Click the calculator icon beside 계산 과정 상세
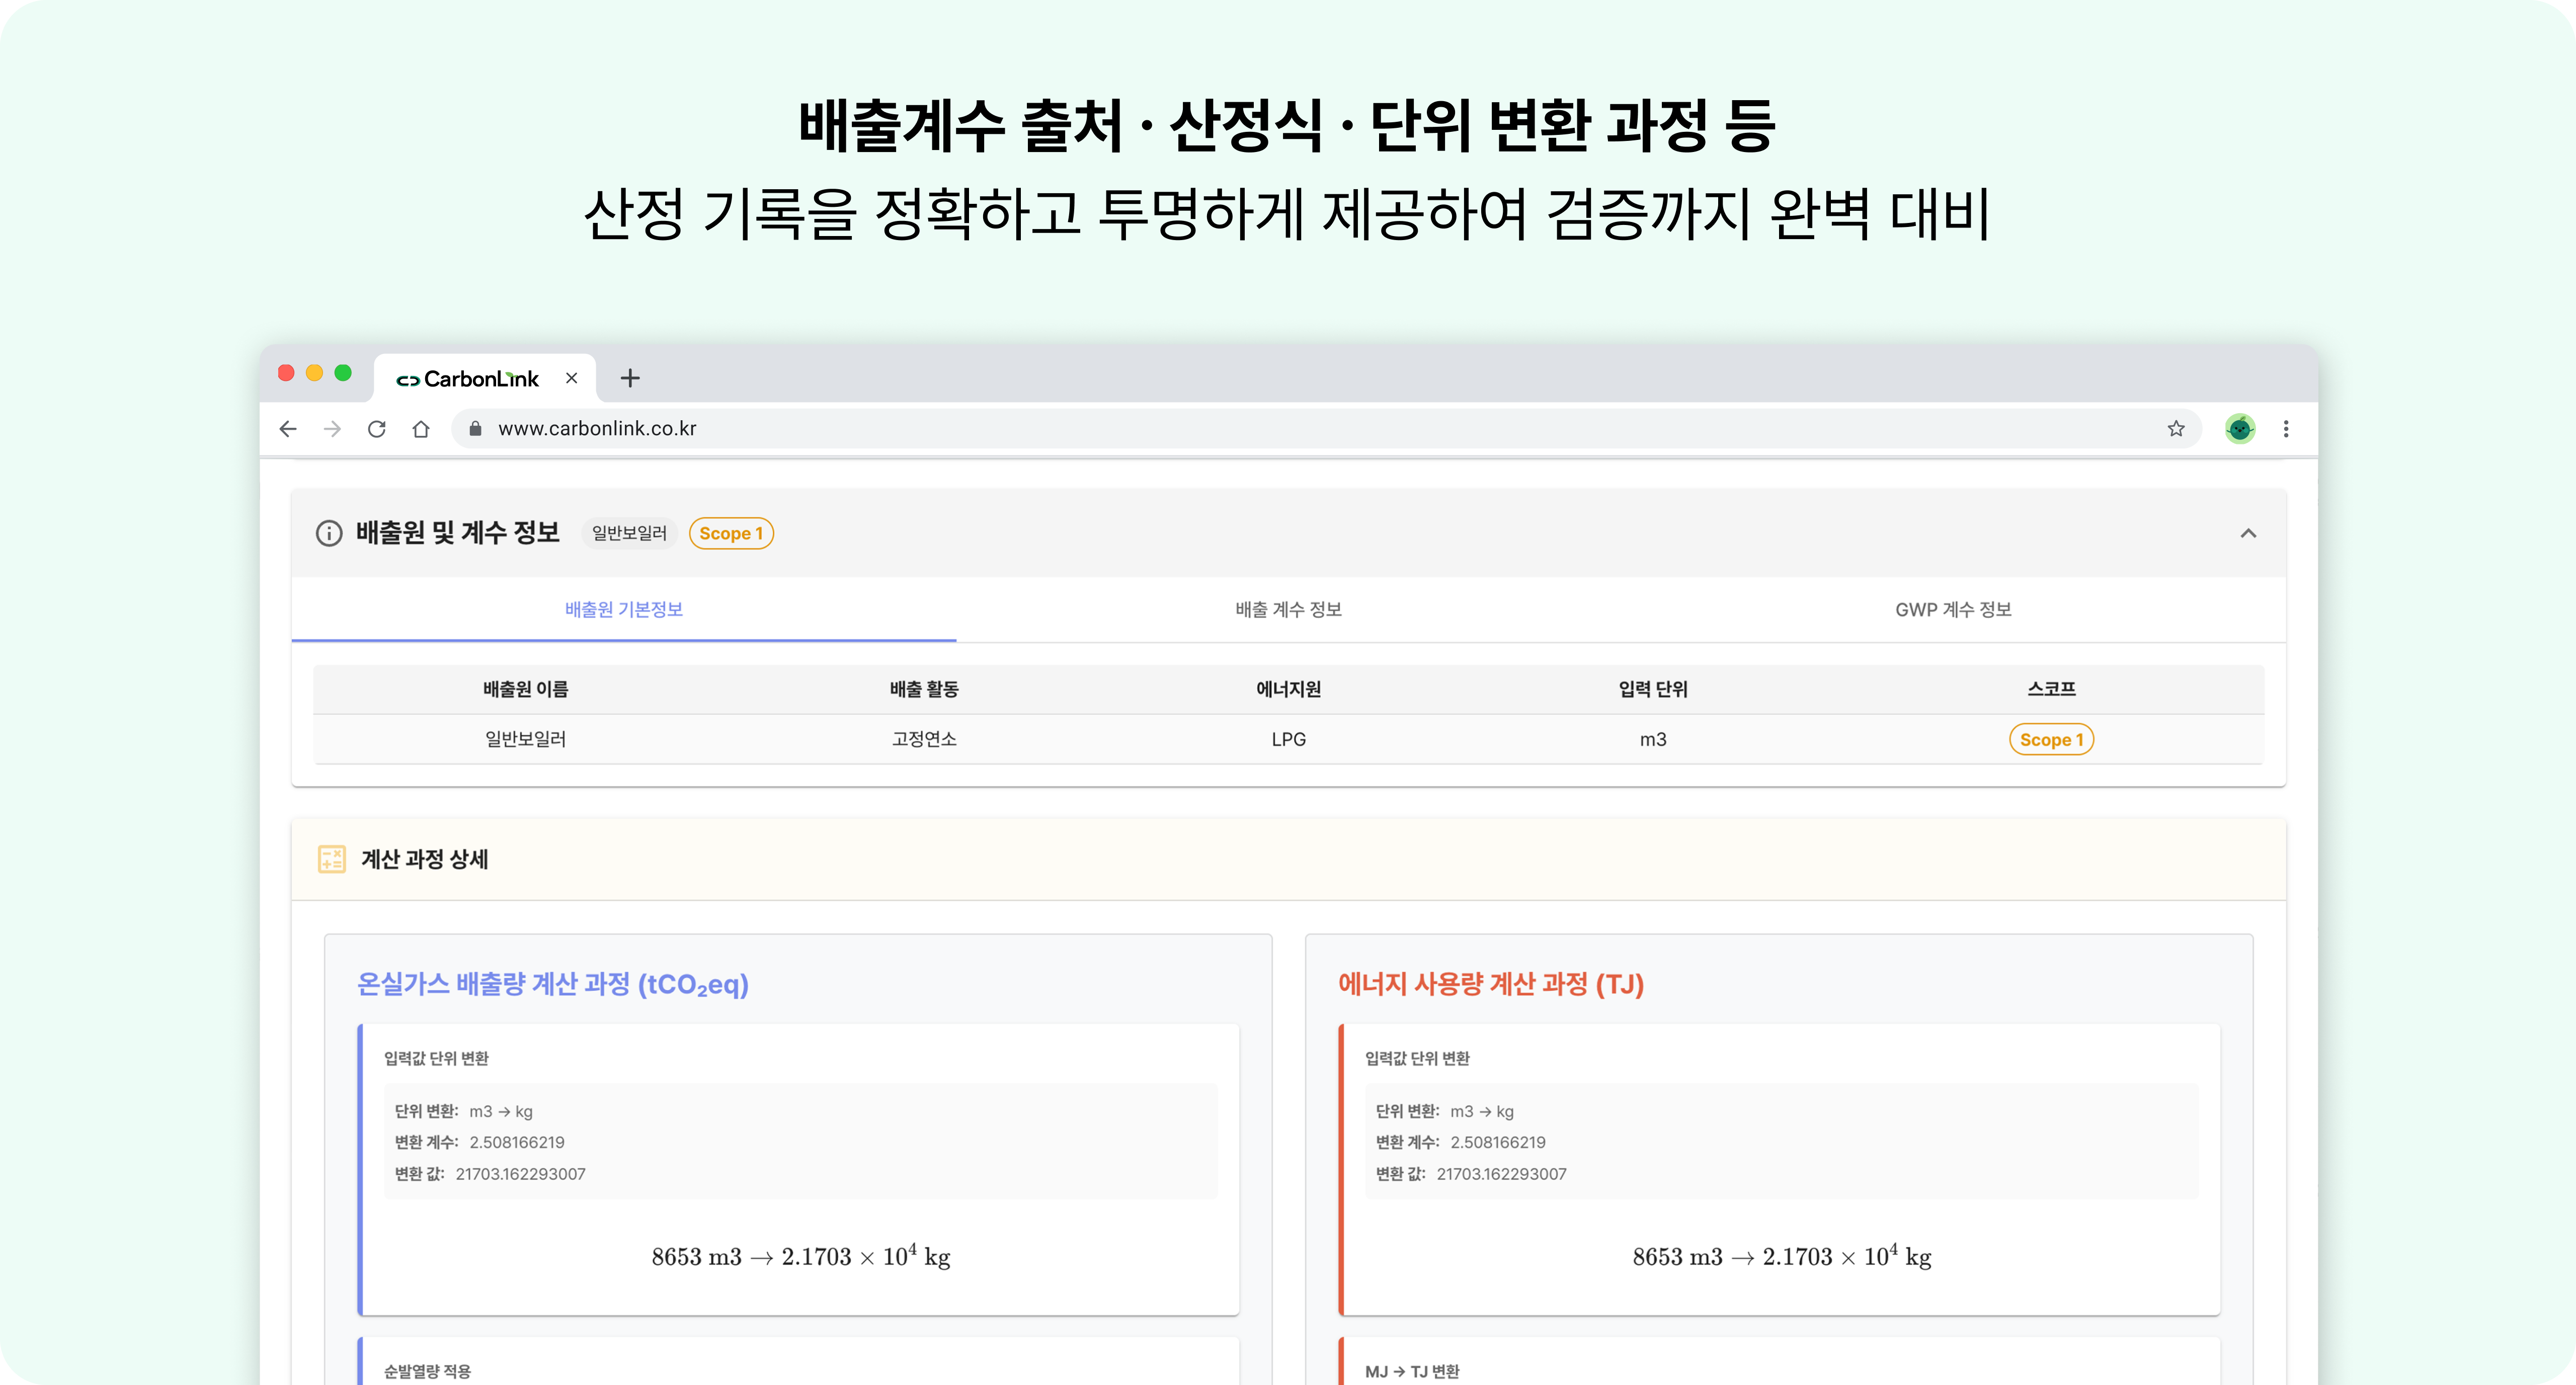 pos(331,859)
